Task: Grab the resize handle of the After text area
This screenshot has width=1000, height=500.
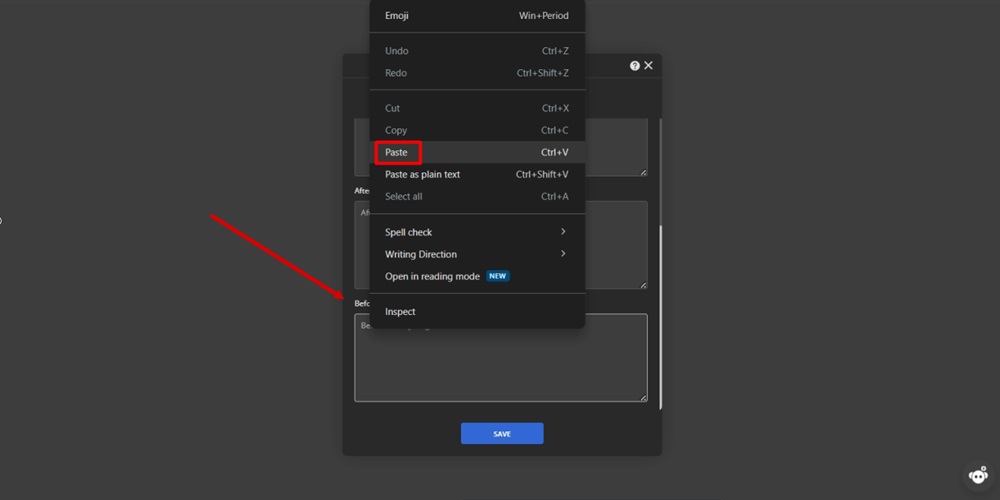Action: [x=643, y=285]
